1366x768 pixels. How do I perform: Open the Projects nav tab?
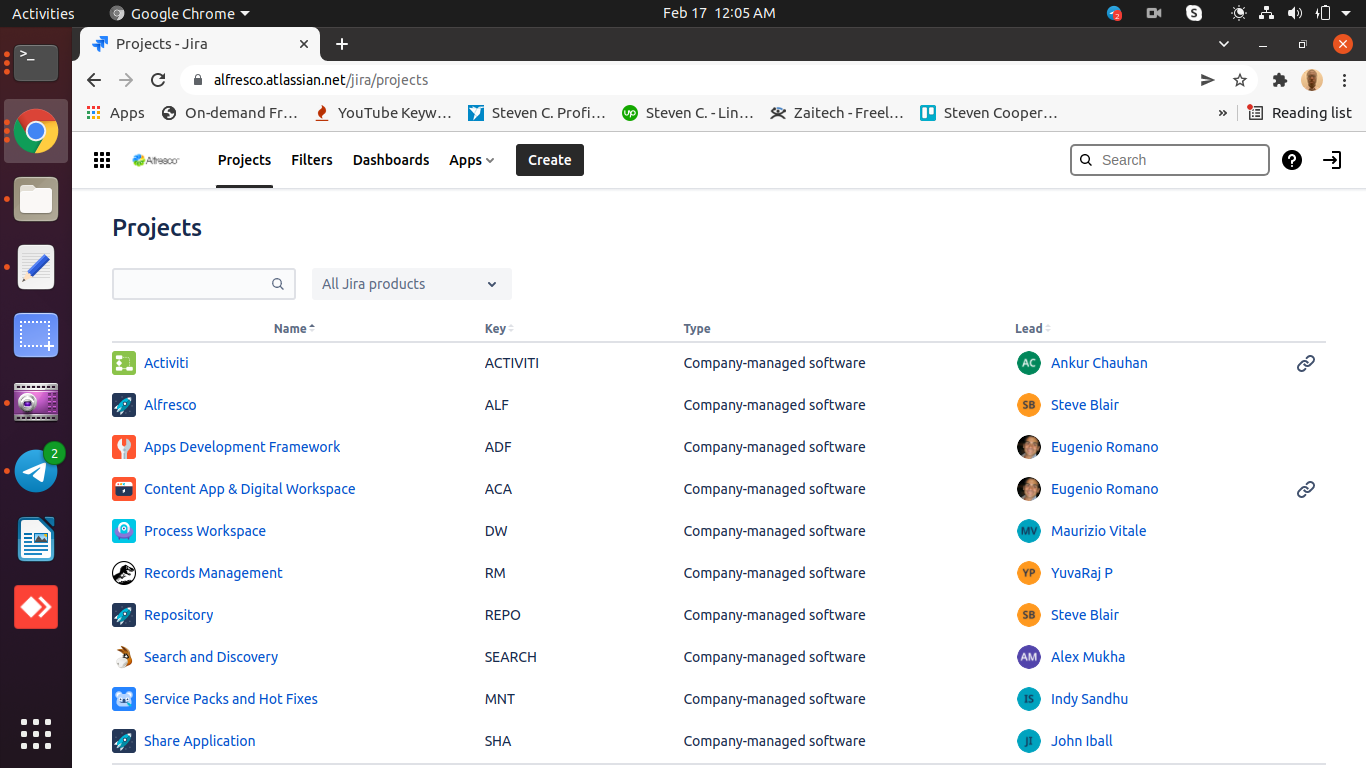(245, 160)
